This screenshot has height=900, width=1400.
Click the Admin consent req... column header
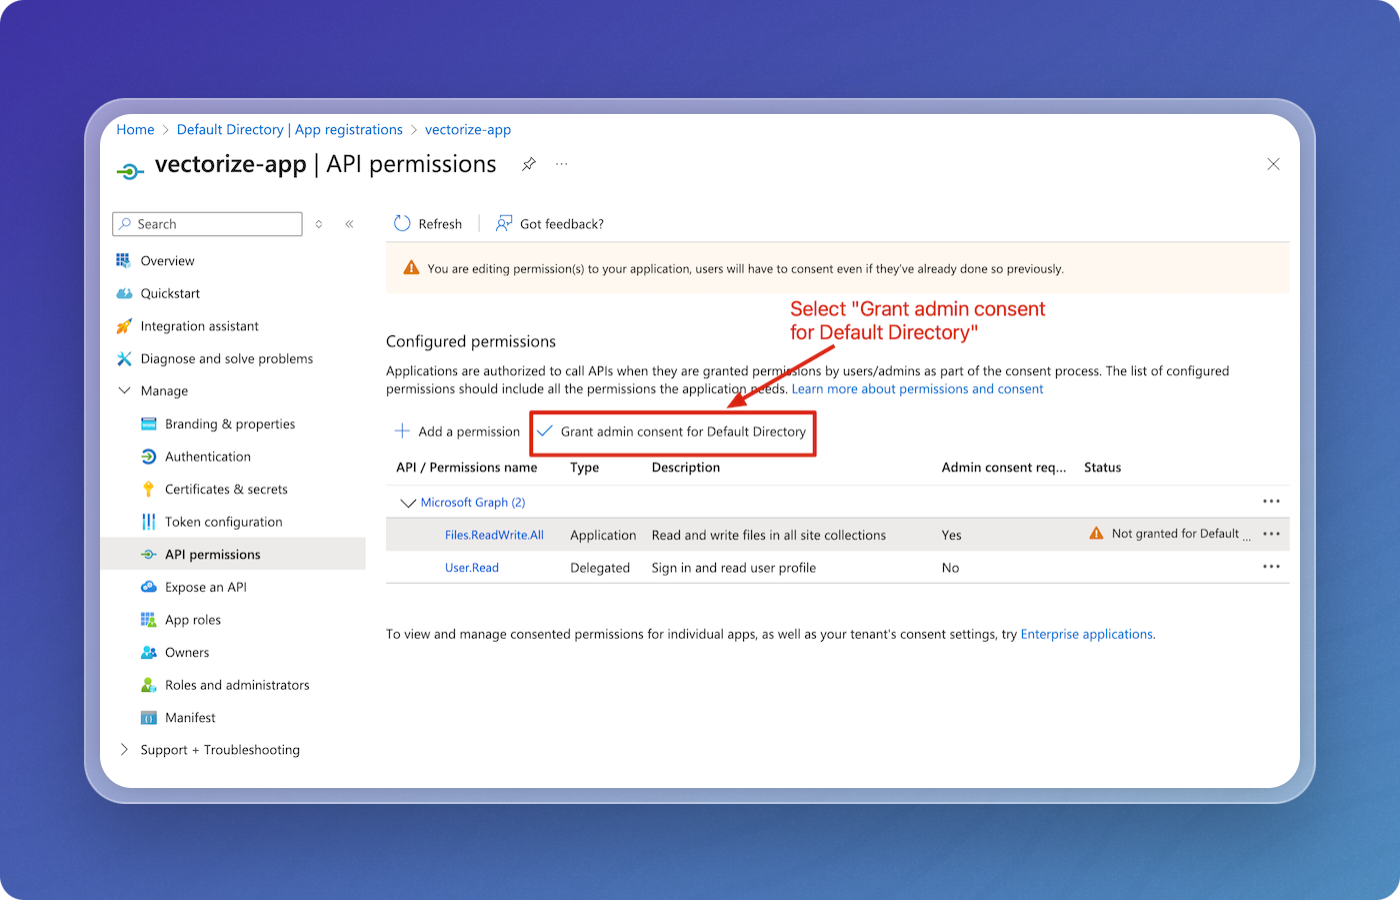click(1004, 467)
